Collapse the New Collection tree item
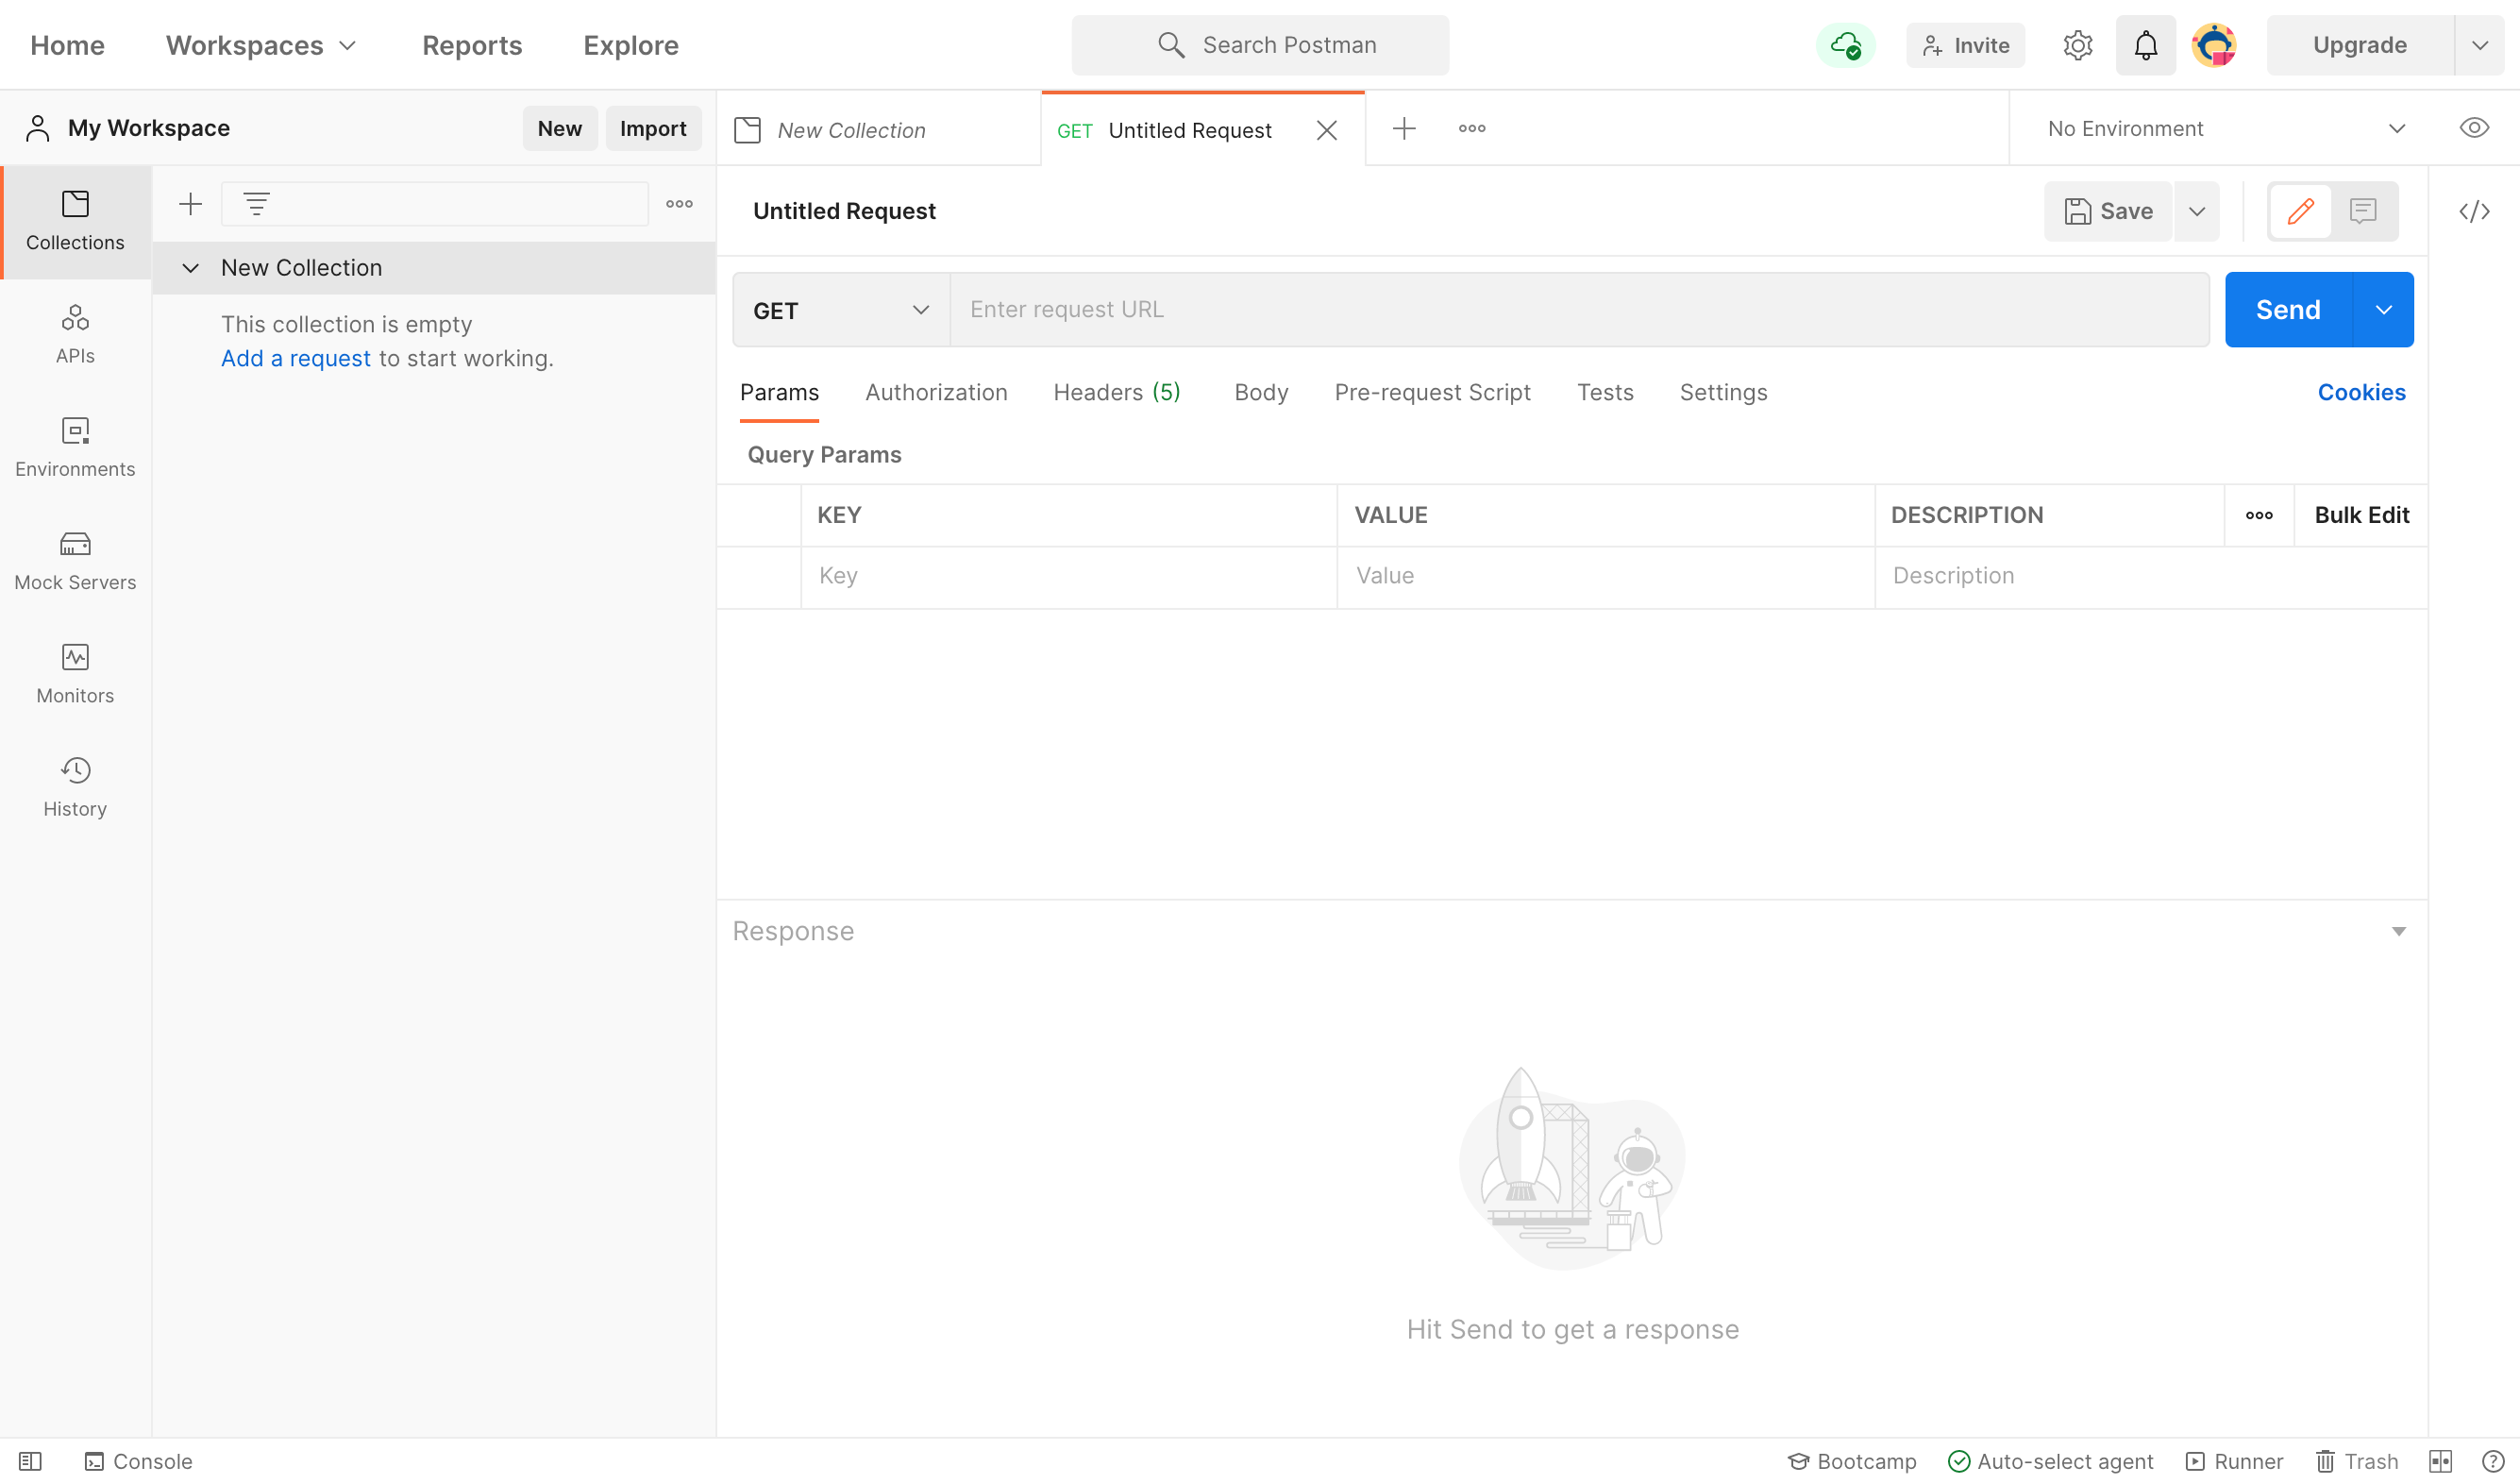 [190, 268]
